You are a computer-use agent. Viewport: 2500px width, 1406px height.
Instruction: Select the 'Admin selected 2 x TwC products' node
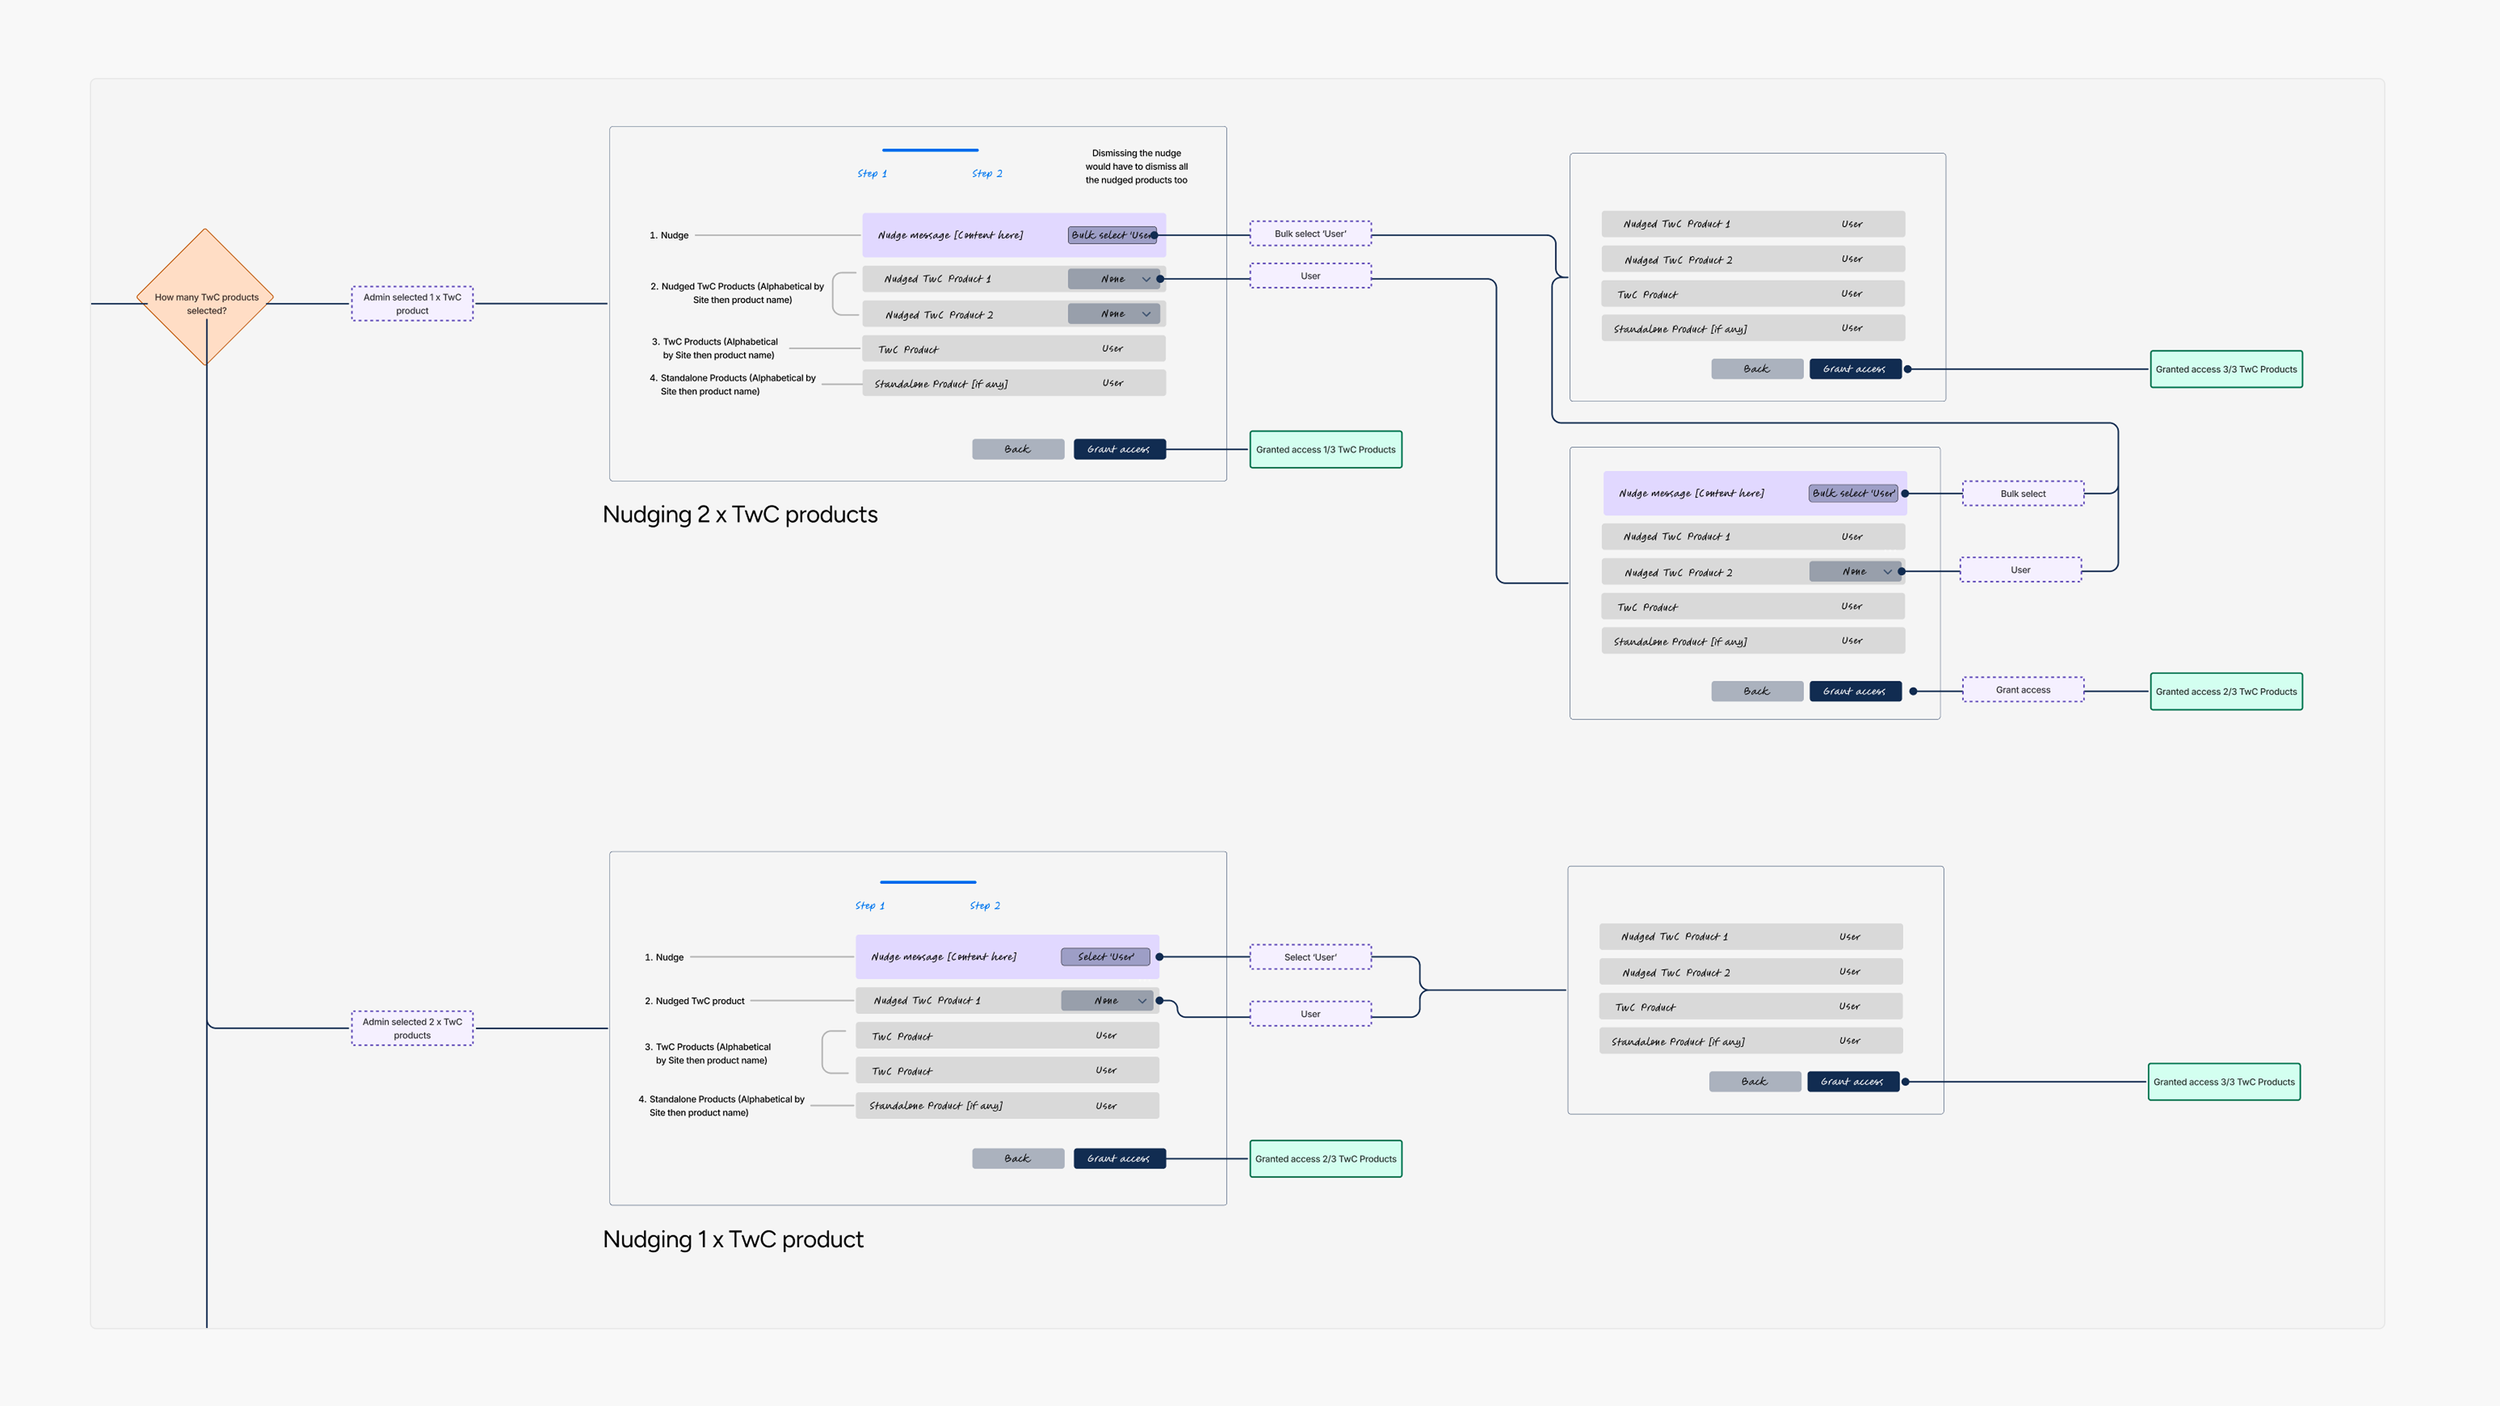[412, 1028]
